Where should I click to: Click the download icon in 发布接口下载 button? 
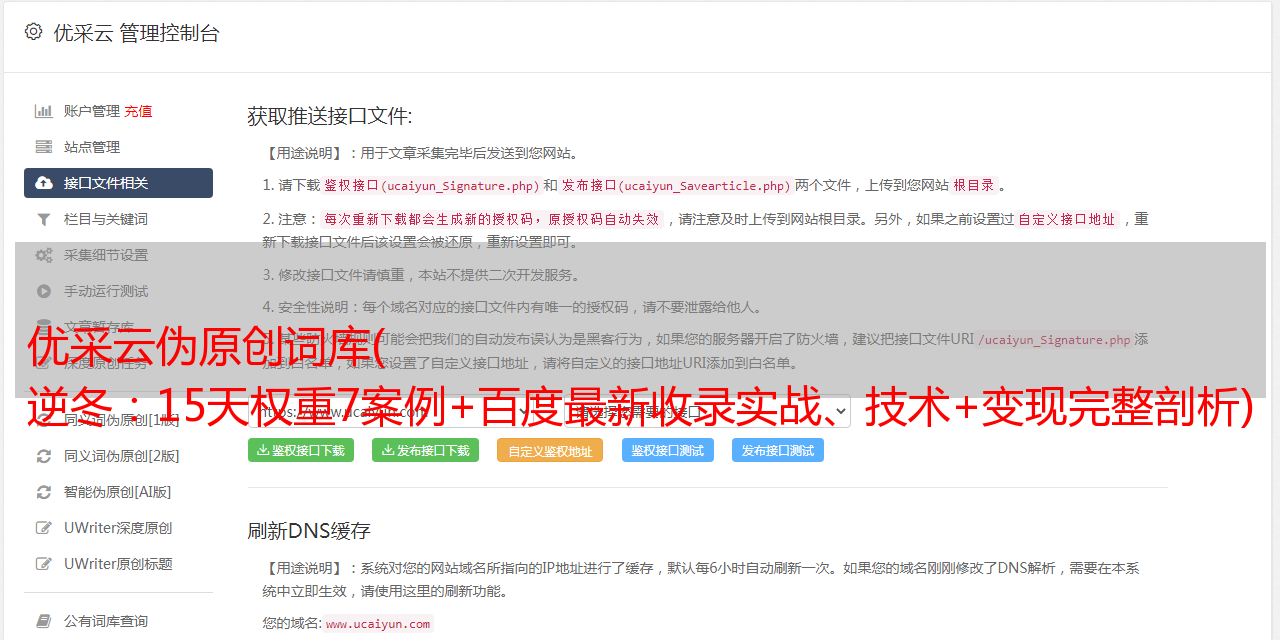(x=387, y=450)
